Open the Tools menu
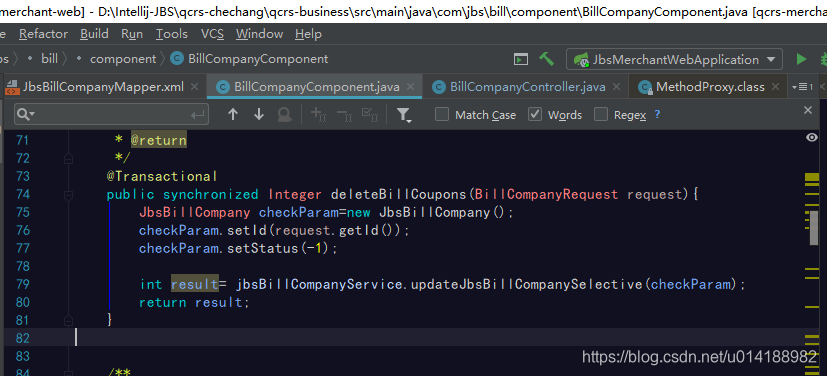Image resolution: width=827 pixels, height=376 pixels. point(172,34)
